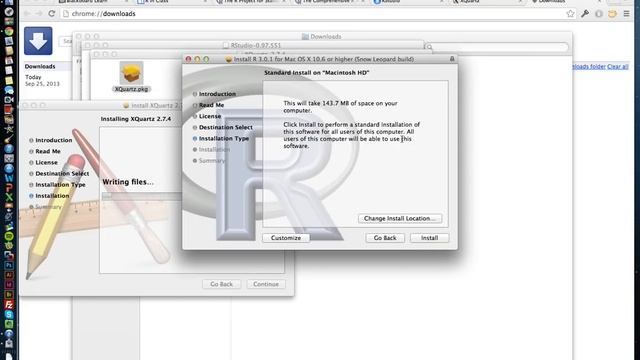Select Read Me step in R installer
640x360 pixels.
(x=211, y=105)
